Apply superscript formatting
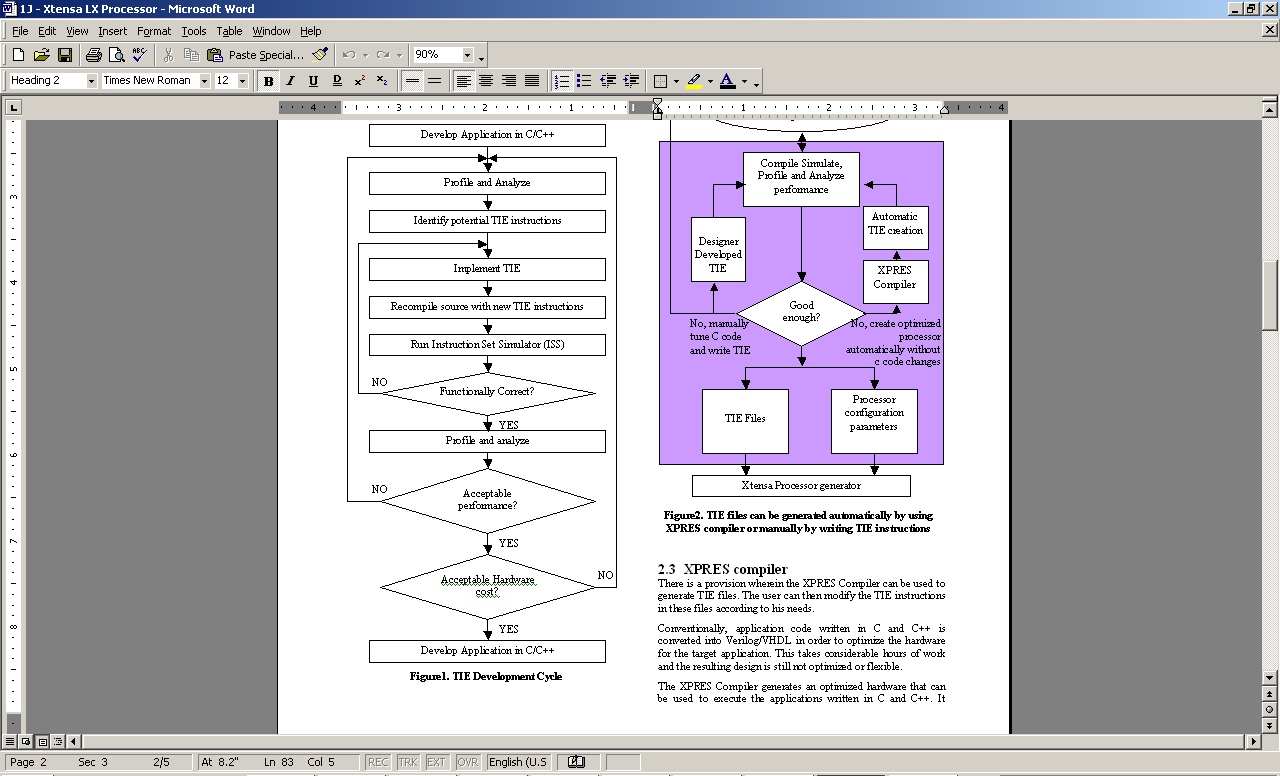This screenshot has width=1280, height=776. [360, 81]
